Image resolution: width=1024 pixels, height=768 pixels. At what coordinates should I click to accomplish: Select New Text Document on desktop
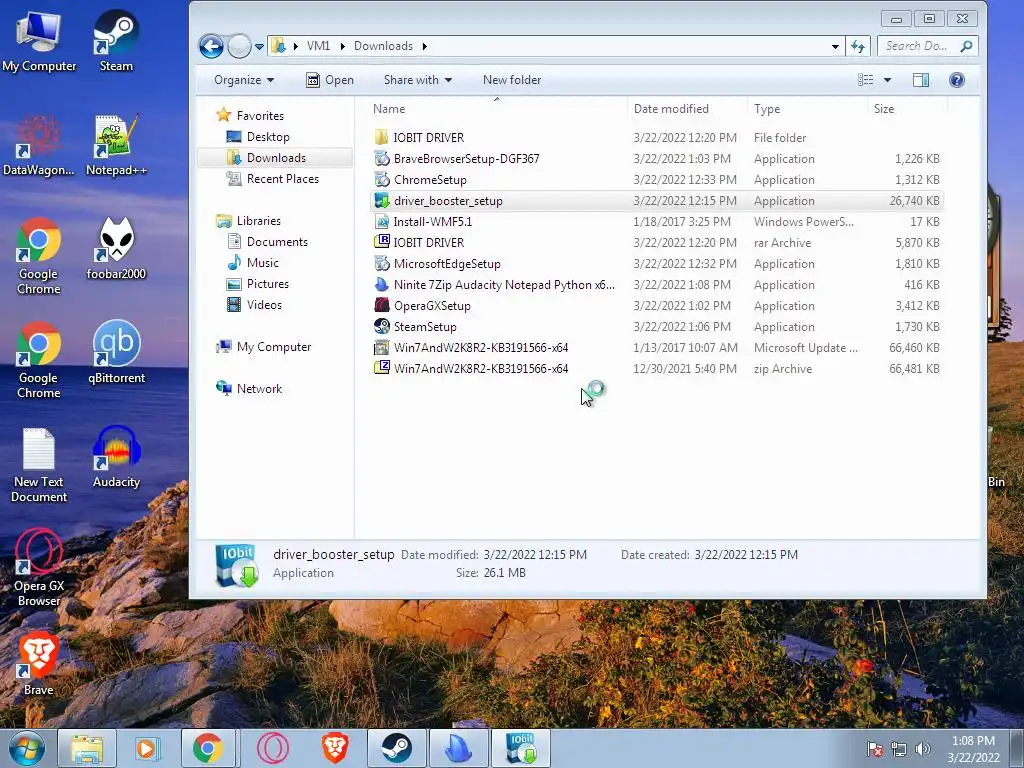39,465
